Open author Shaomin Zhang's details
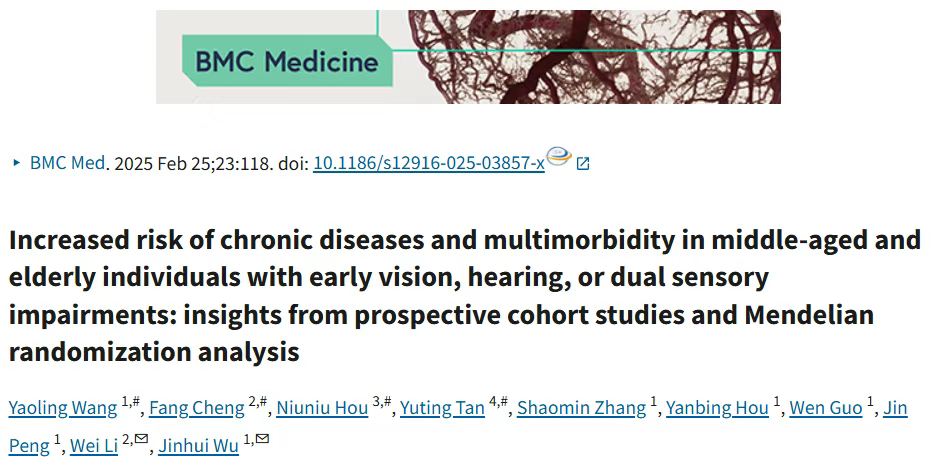932x469 pixels. tap(581, 408)
